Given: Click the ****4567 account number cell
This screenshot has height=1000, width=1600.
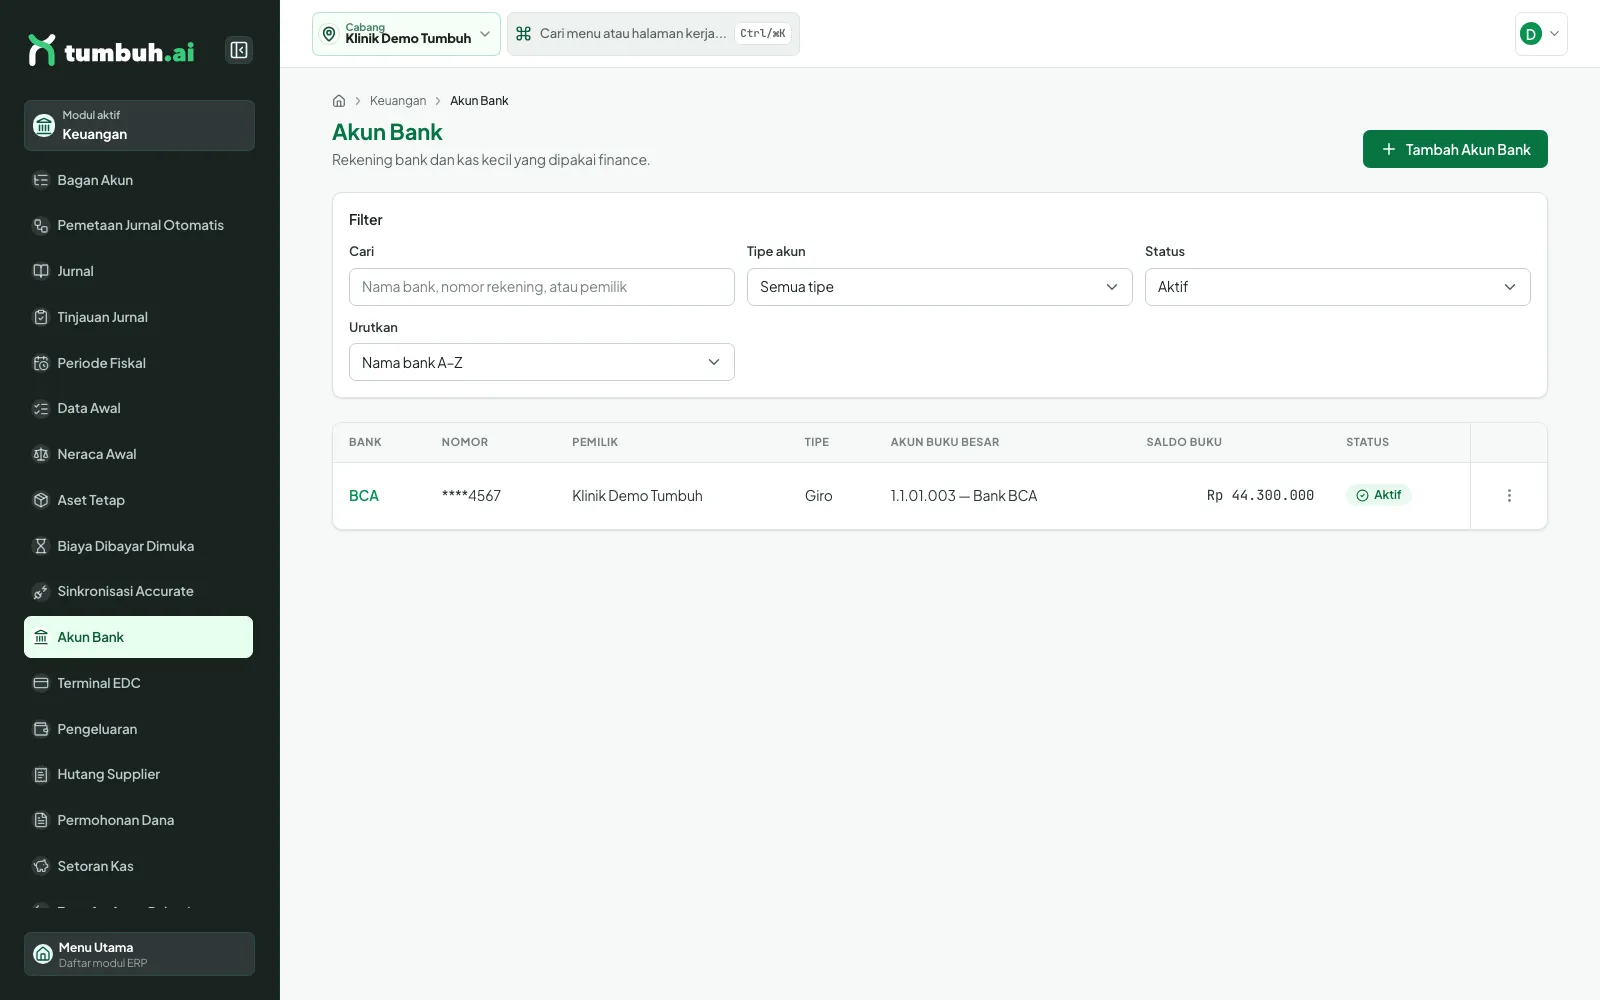Looking at the screenshot, I should click(x=471, y=496).
